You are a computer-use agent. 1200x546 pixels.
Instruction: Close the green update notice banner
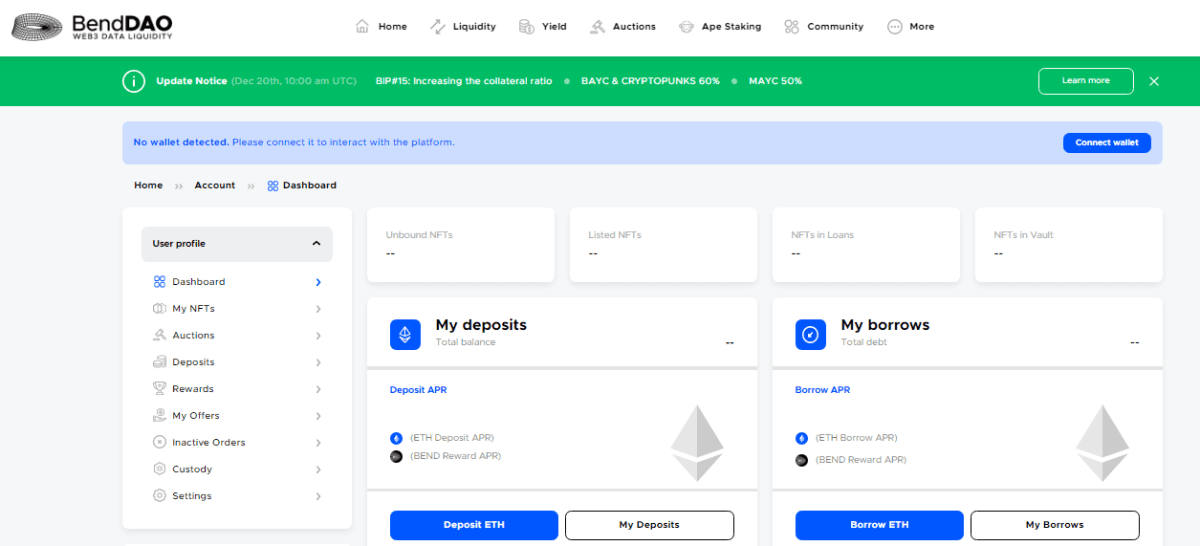(x=1154, y=81)
